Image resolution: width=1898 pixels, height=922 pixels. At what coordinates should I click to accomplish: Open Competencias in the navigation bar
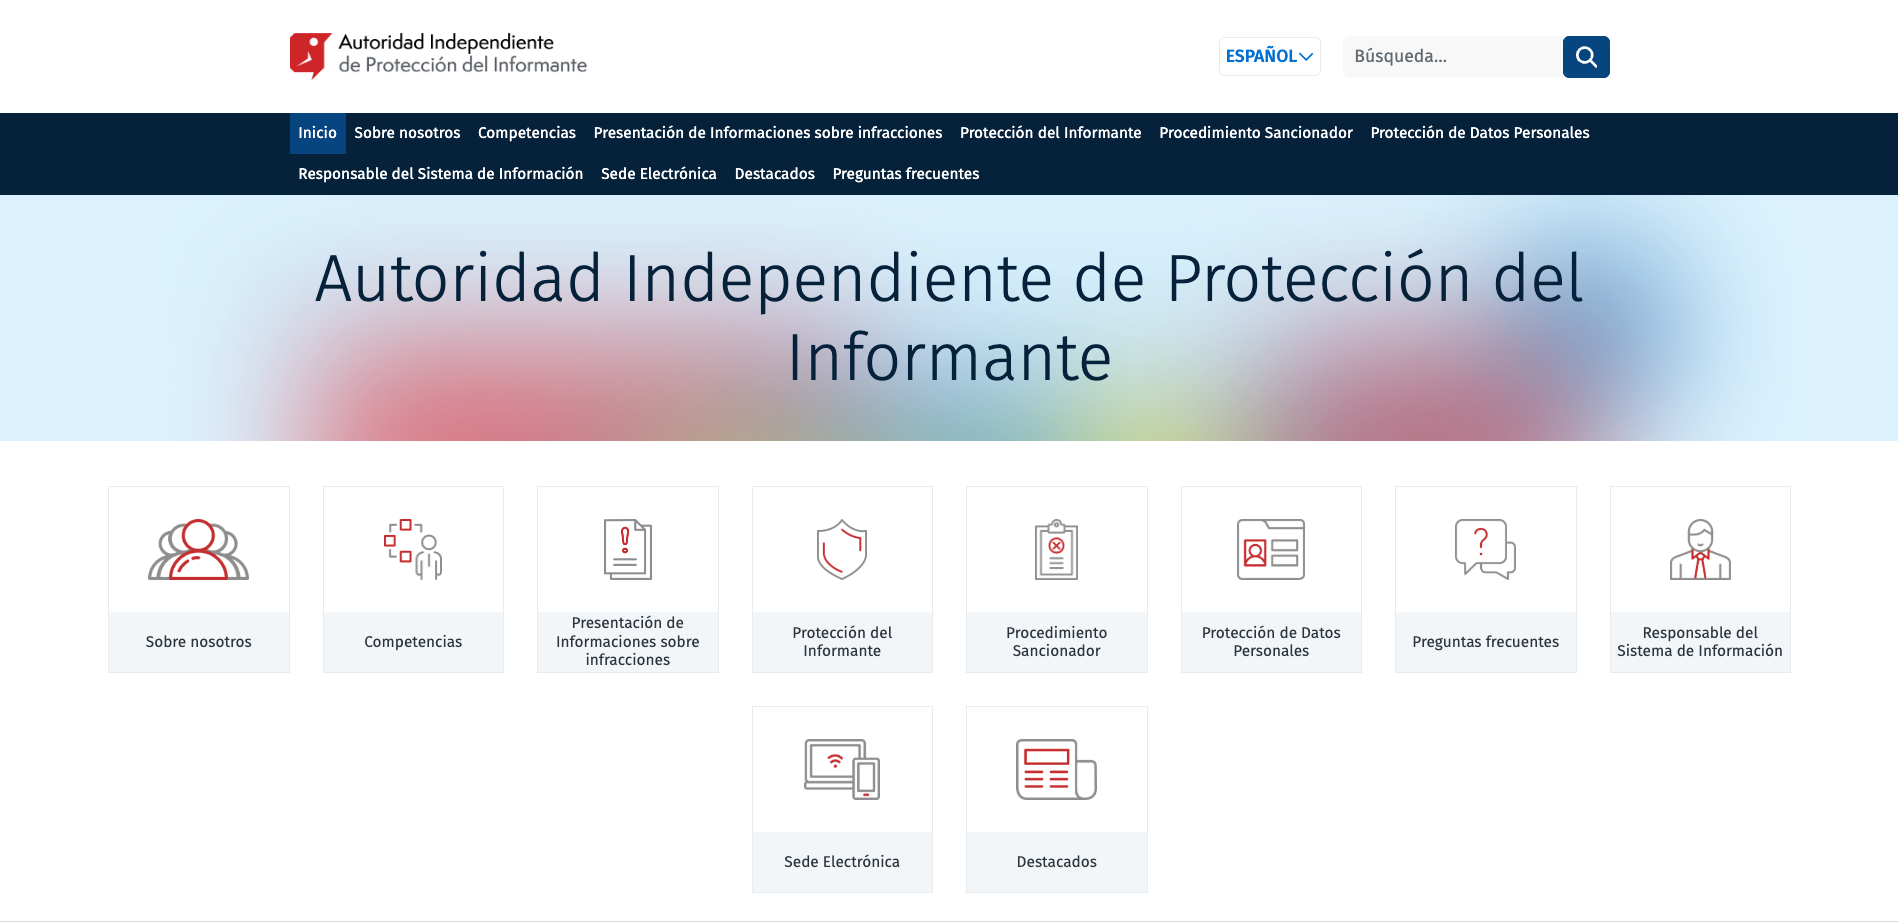point(526,133)
